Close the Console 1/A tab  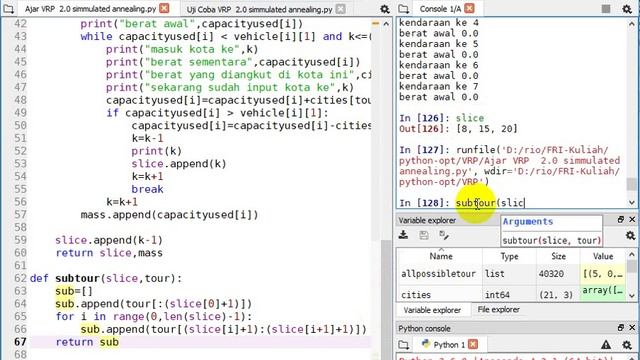[469, 8]
